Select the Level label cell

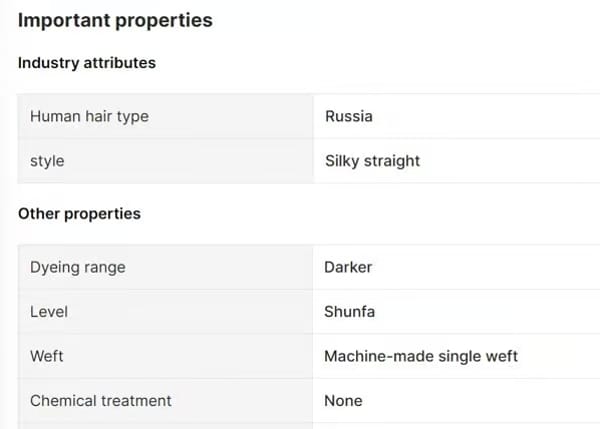tap(48, 312)
